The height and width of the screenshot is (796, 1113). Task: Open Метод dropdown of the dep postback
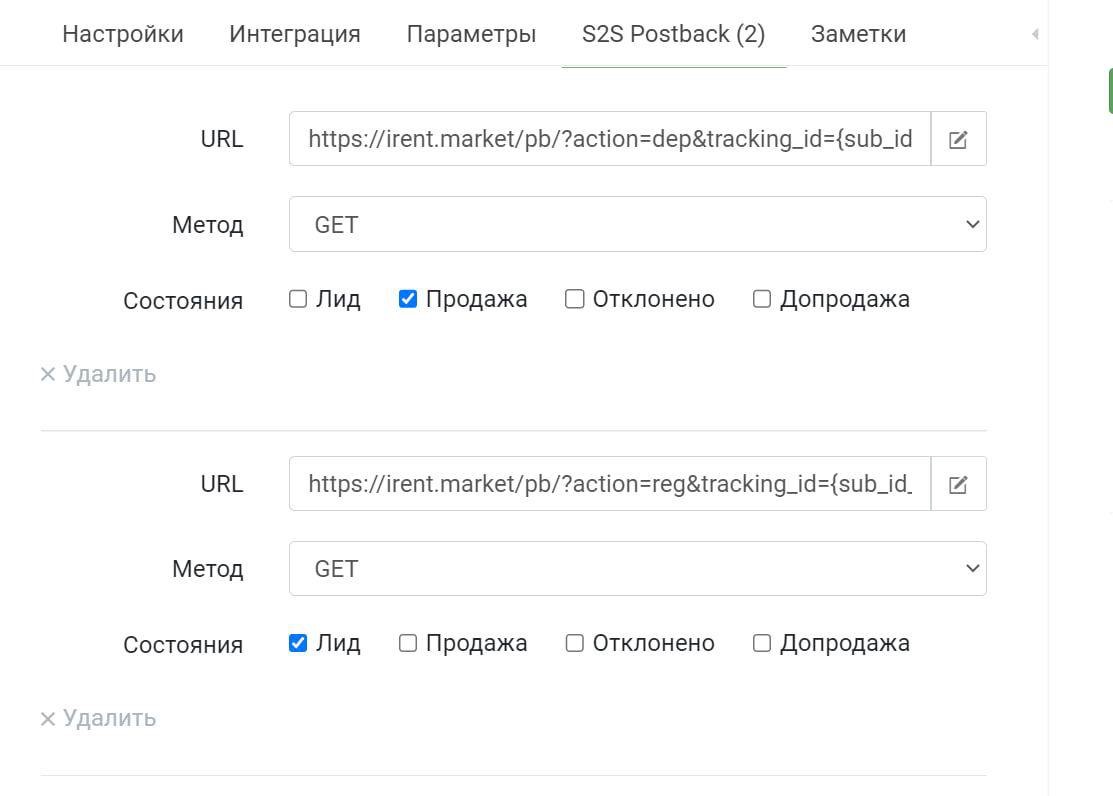[x=637, y=224]
